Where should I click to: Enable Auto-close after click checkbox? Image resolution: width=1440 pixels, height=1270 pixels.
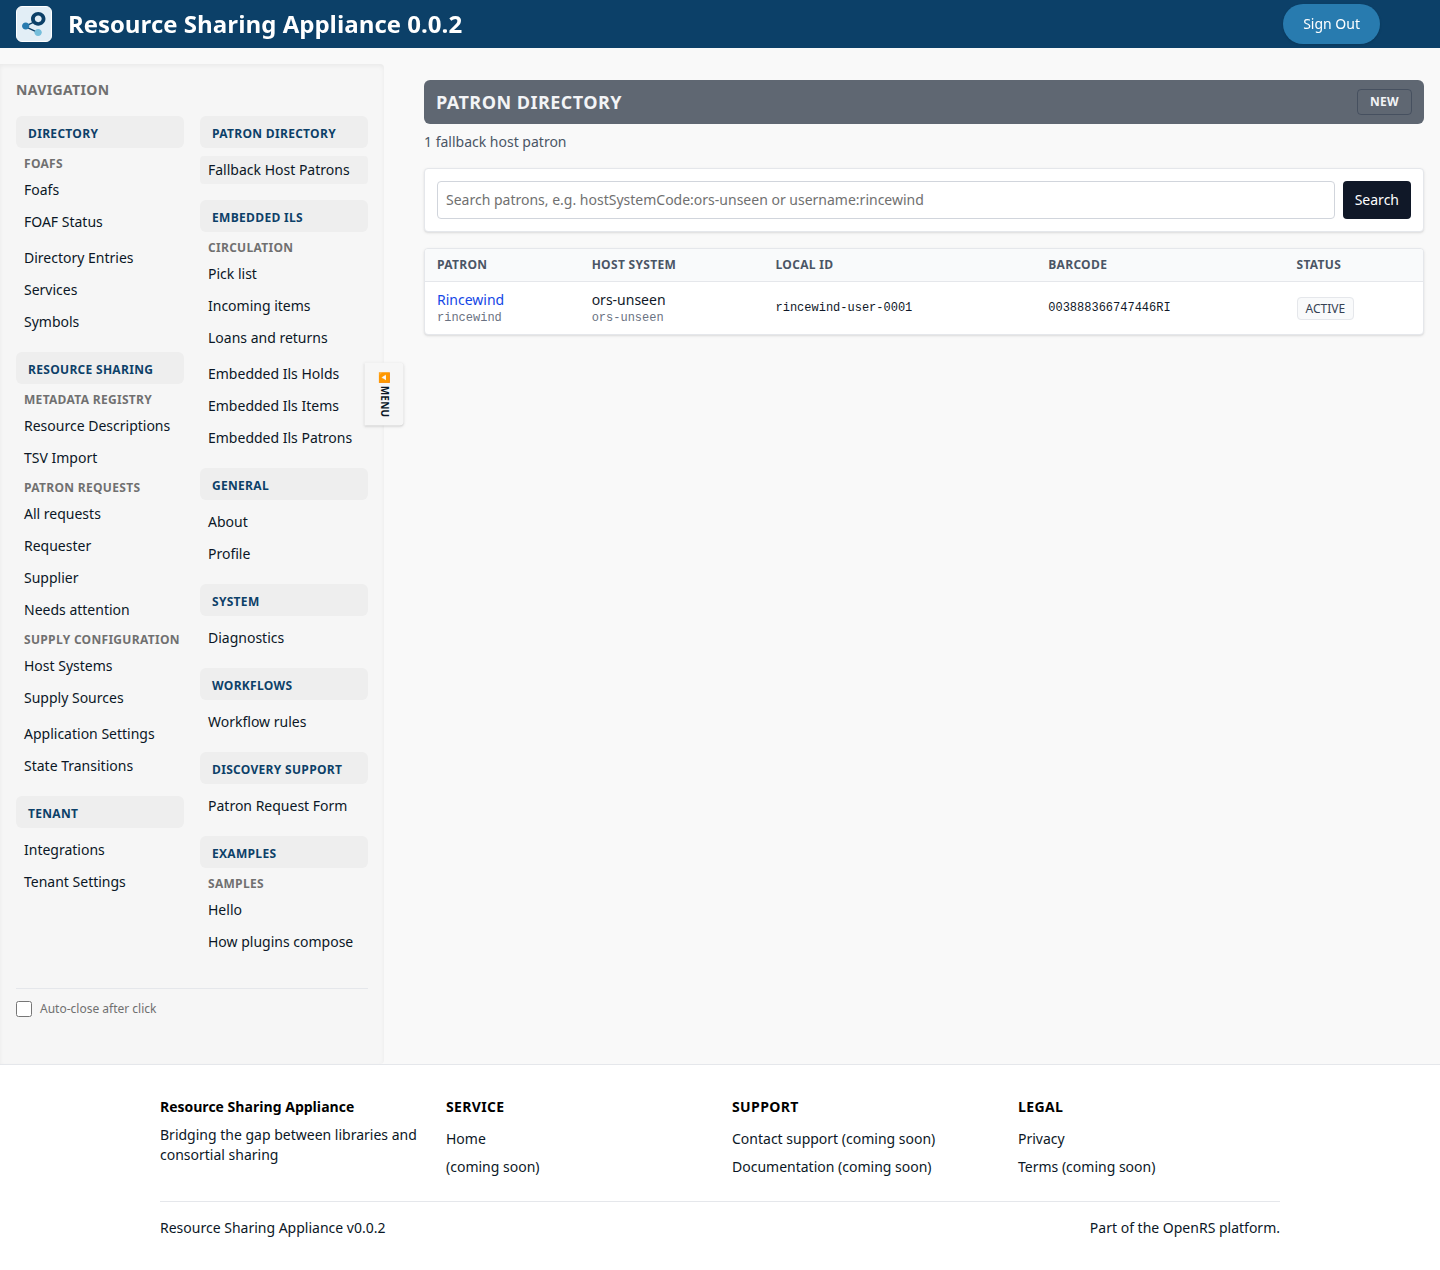24,1009
